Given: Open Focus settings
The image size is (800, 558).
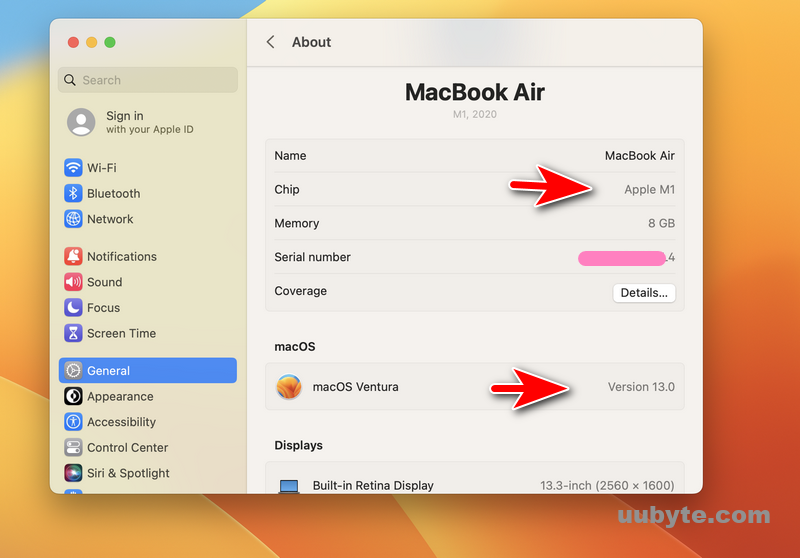Looking at the screenshot, I should (x=148, y=308).
